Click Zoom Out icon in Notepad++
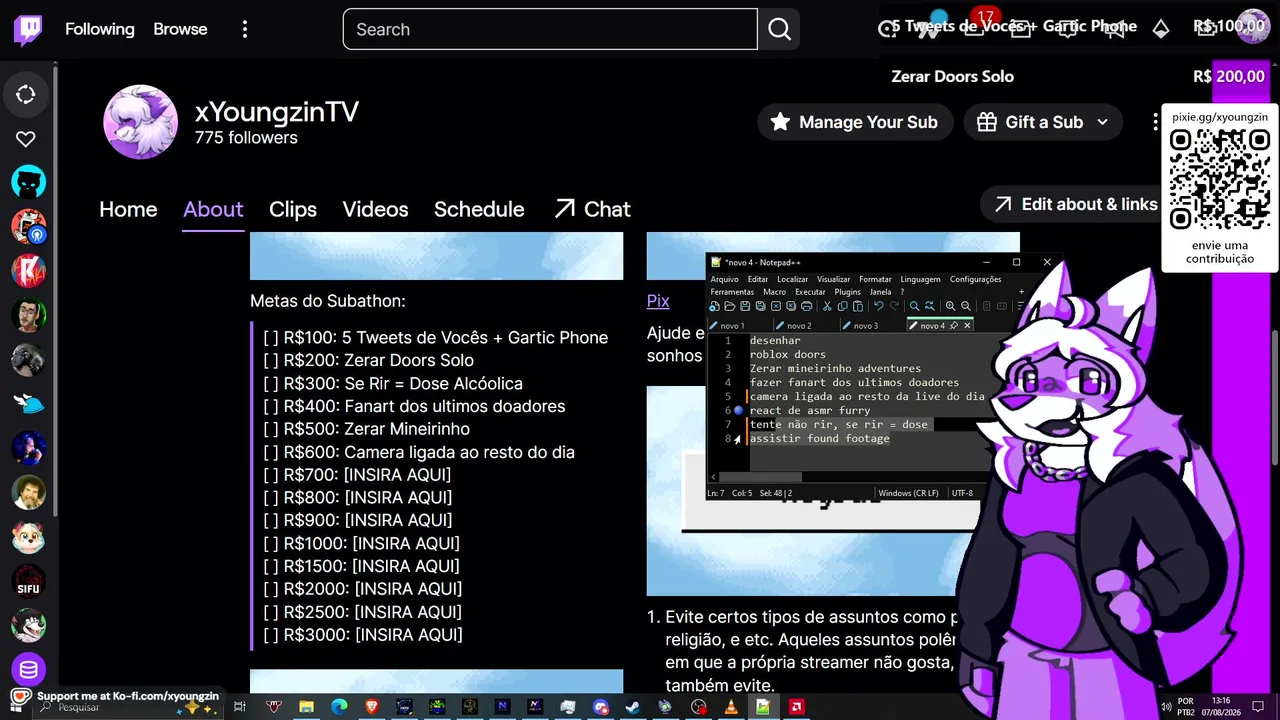Screen dimensions: 1280x720 coord(965,306)
